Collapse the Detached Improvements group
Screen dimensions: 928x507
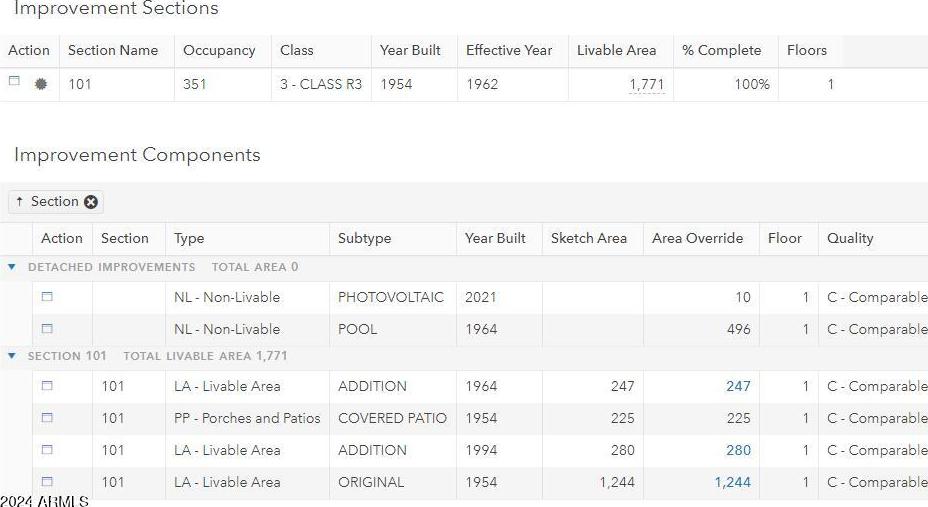(11, 267)
